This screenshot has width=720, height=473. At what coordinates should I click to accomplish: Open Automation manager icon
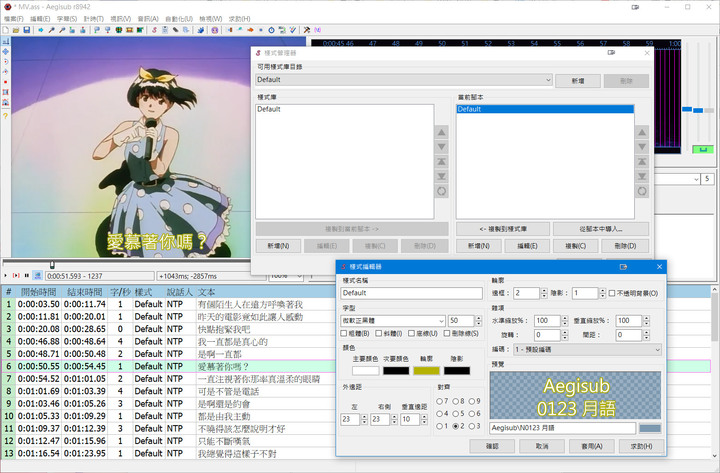[x=201, y=30]
